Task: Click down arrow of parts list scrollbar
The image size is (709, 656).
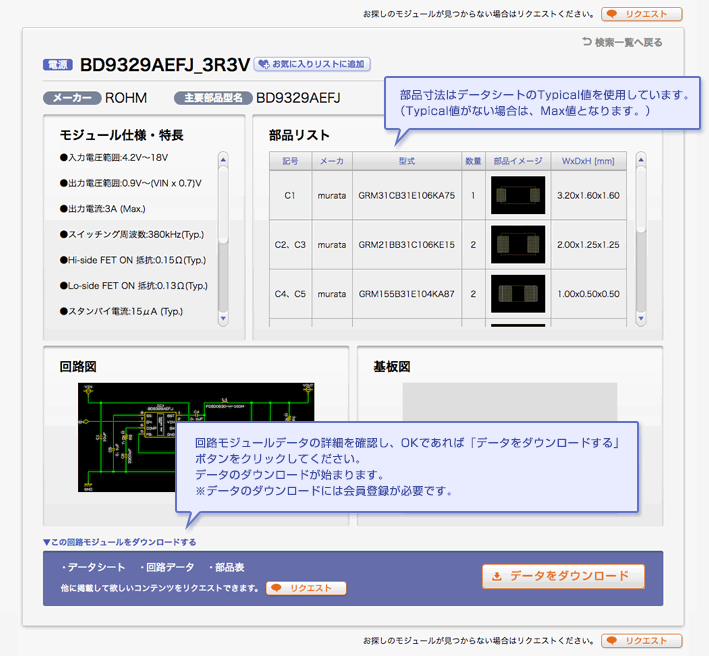Action: (x=641, y=318)
